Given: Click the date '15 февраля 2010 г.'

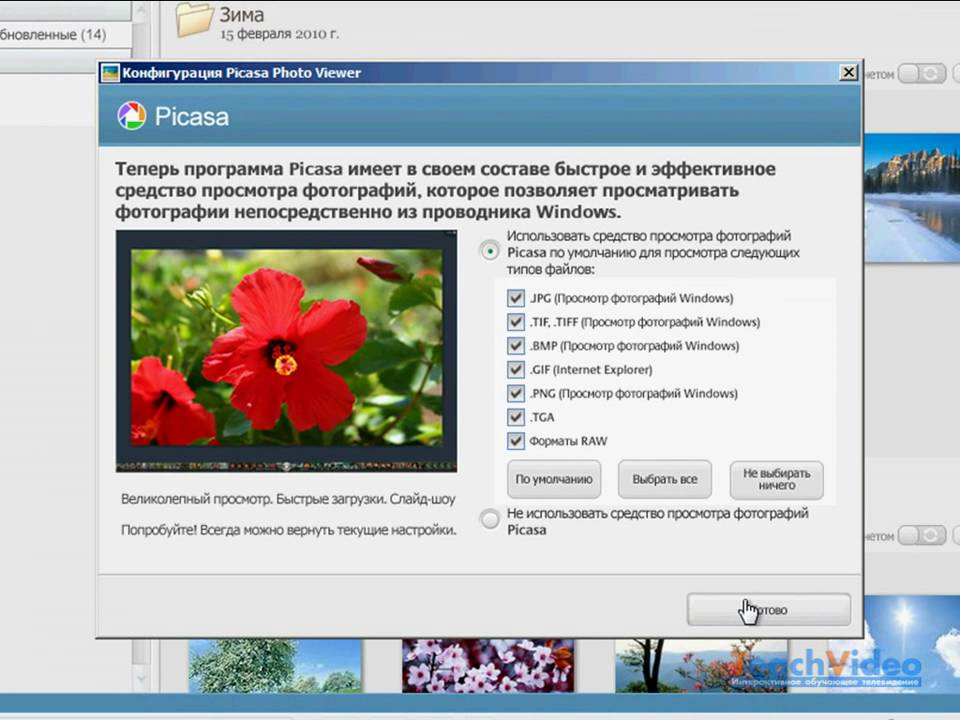Looking at the screenshot, I should click(279, 34).
